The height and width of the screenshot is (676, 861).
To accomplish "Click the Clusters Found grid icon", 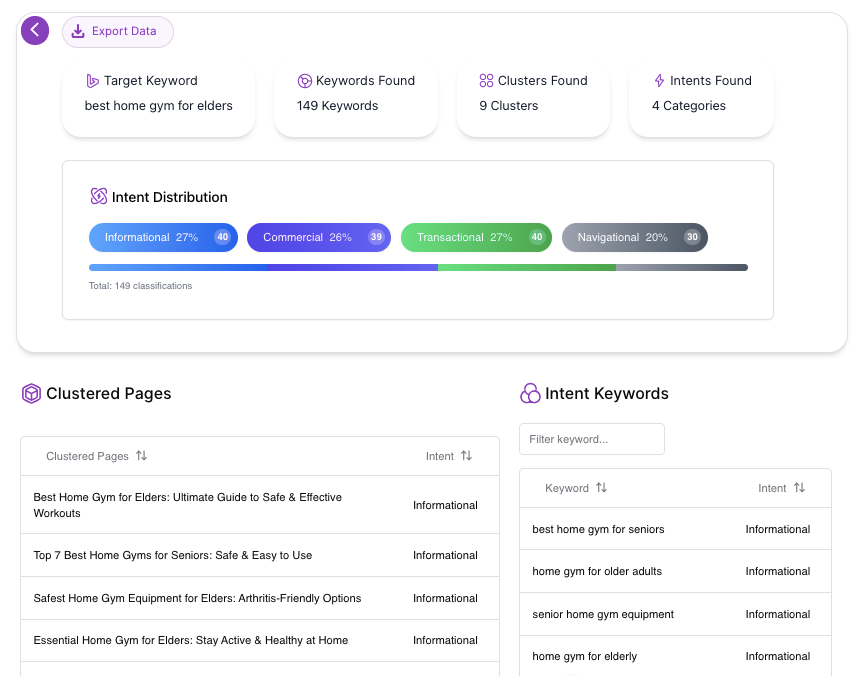I will (x=486, y=81).
